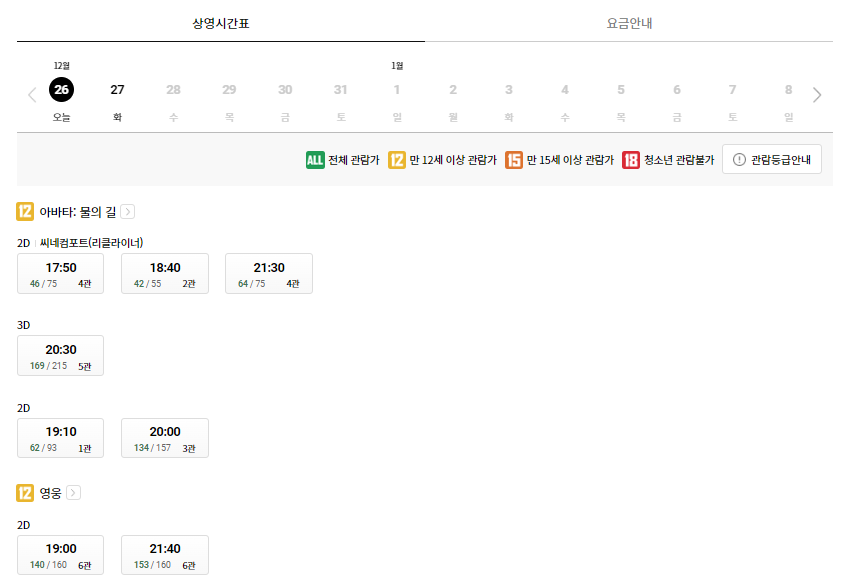Book the 17:50 씨네컴포트 showtime

point(60,272)
